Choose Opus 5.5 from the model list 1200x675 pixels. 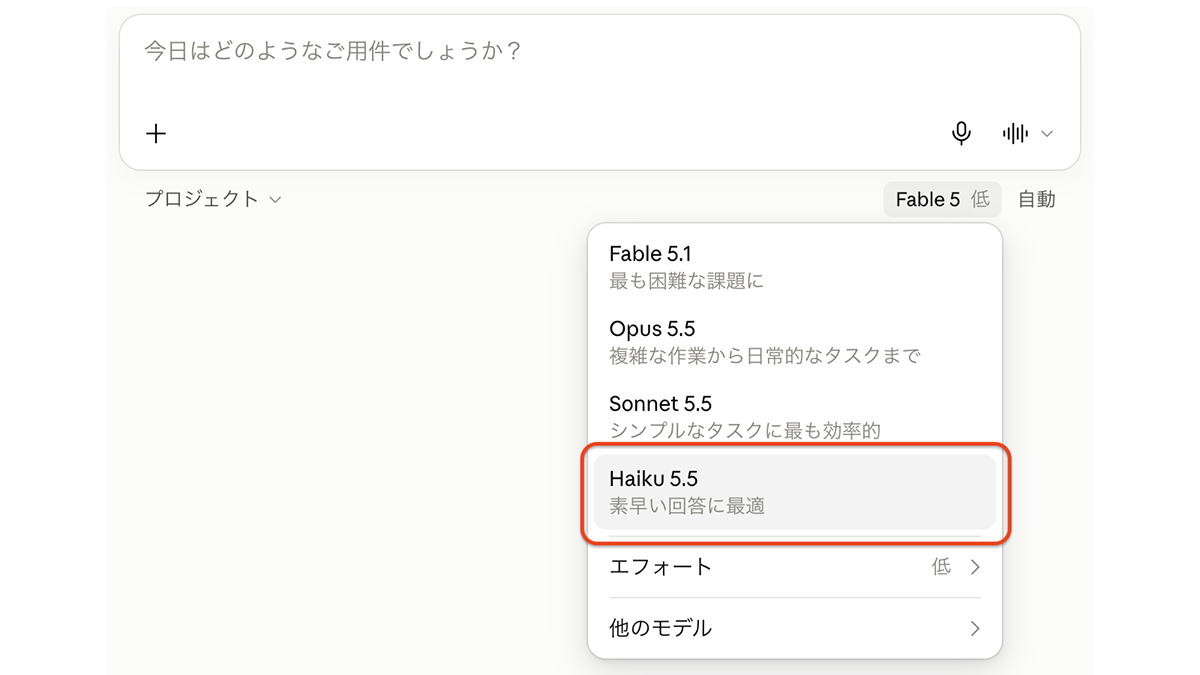click(795, 342)
